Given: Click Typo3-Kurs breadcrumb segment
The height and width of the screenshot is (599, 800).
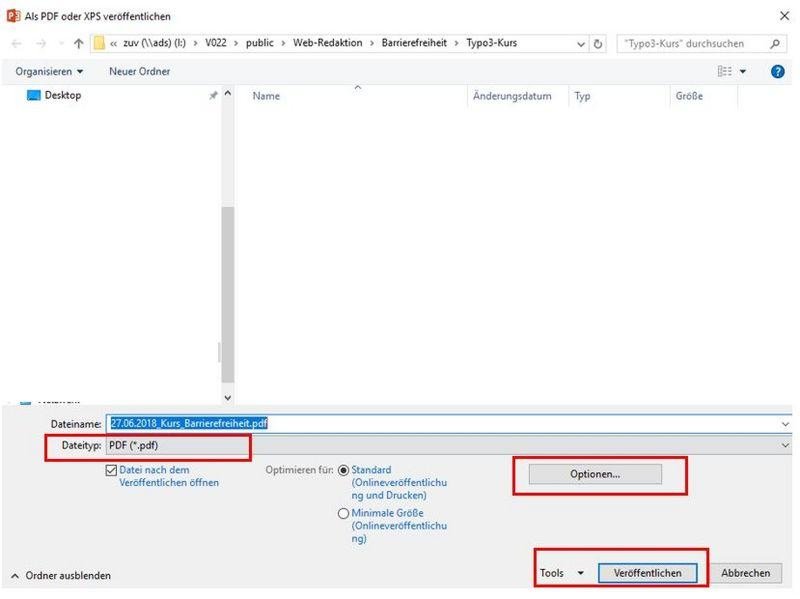Looking at the screenshot, I should point(491,43).
